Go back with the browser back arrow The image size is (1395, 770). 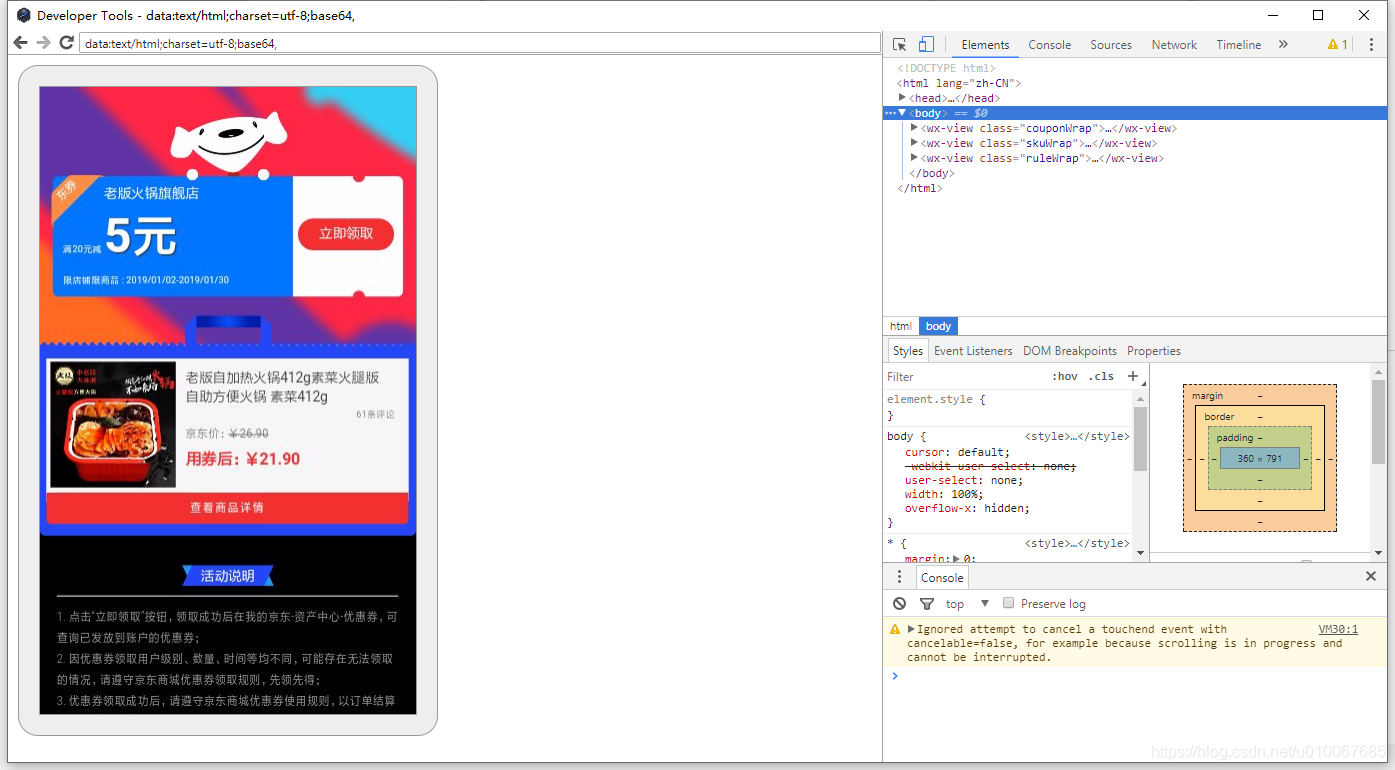(20, 43)
